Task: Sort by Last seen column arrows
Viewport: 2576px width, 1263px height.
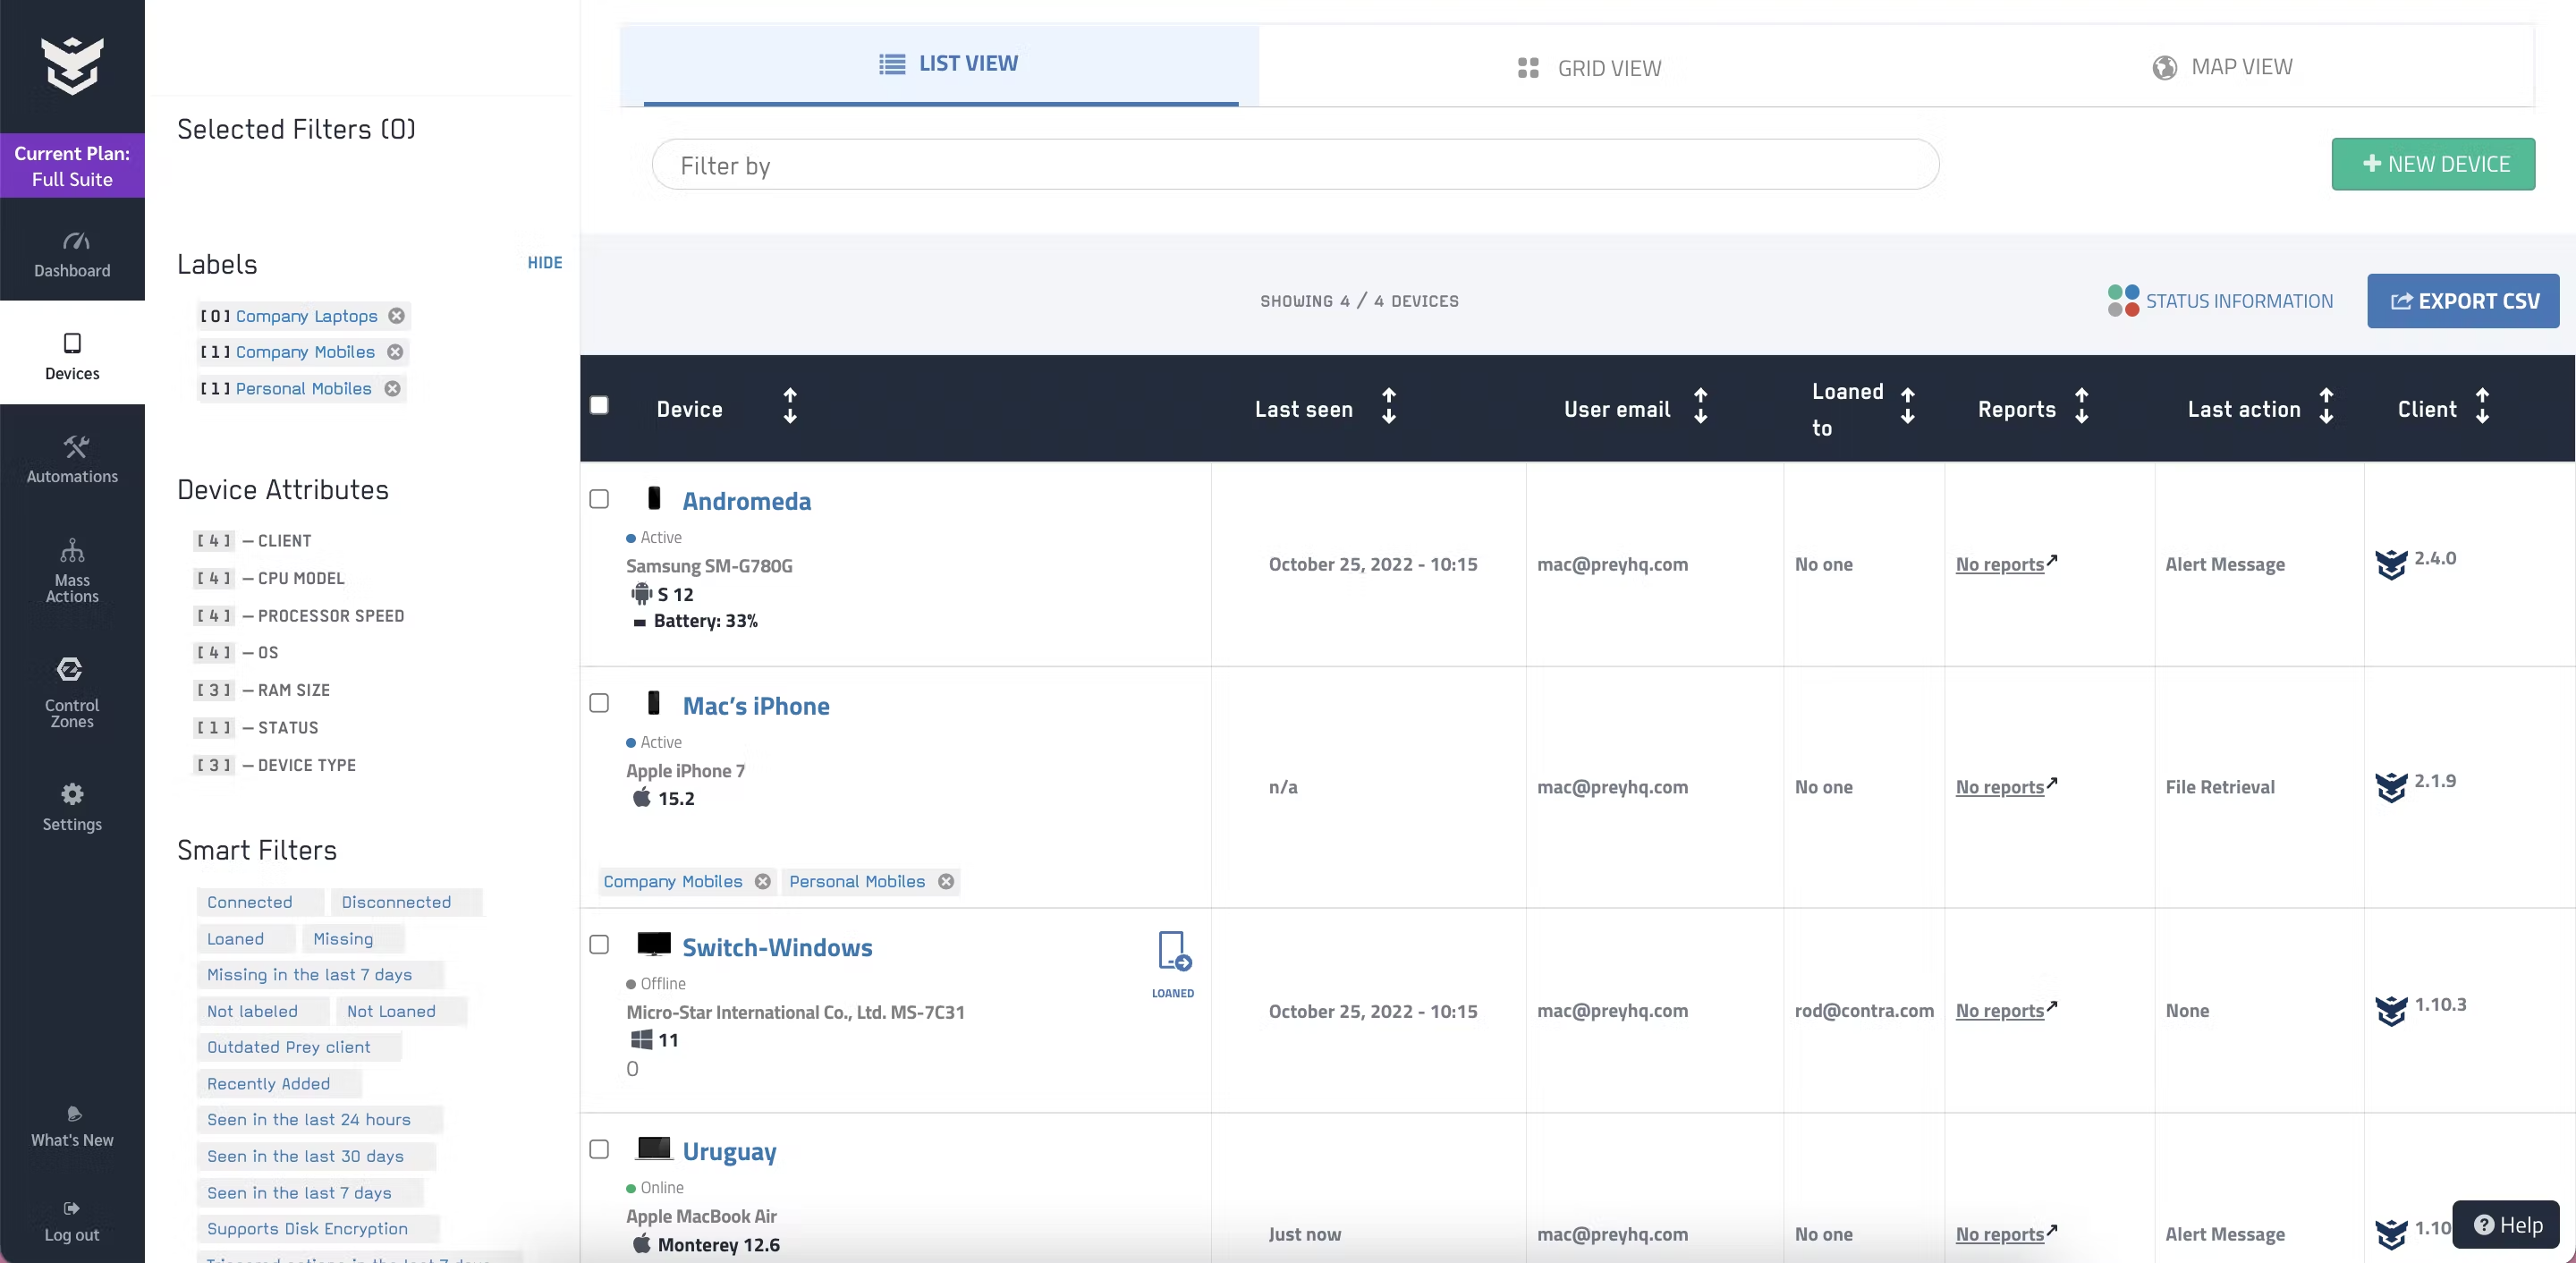Action: [1388, 407]
